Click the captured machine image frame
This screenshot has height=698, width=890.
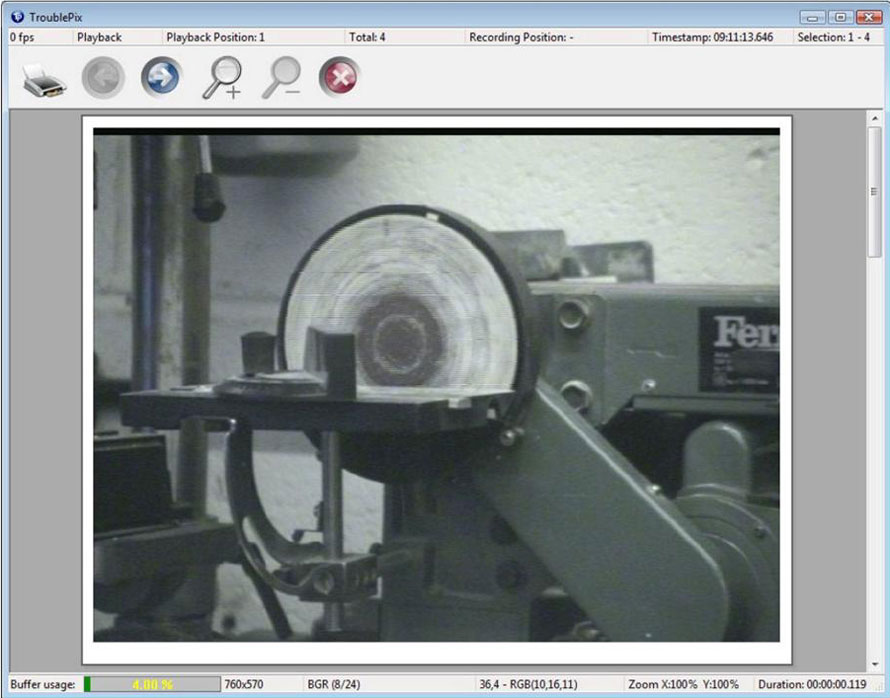[x=436, y=385]
